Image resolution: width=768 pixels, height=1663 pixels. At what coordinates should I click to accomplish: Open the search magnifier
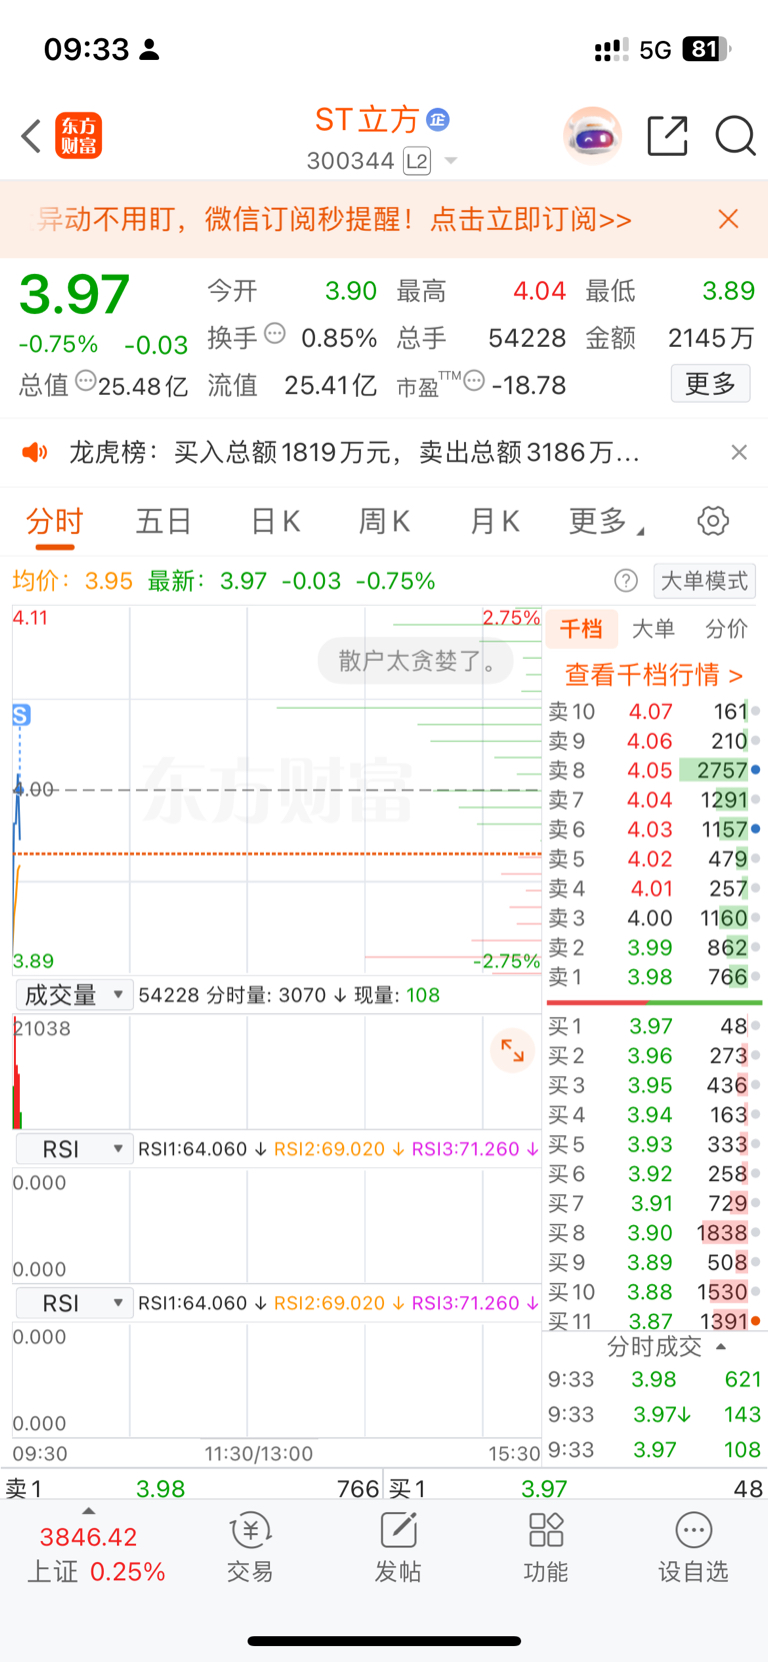(x=735, y=136)
